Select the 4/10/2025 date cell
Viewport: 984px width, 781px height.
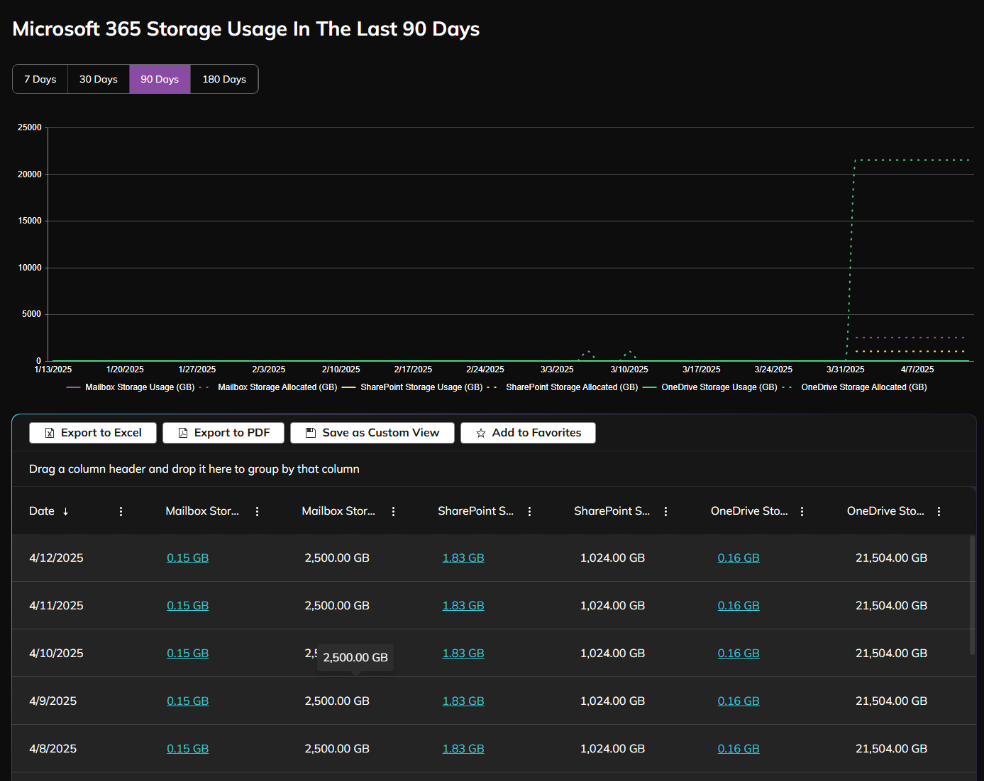(56, 653)
